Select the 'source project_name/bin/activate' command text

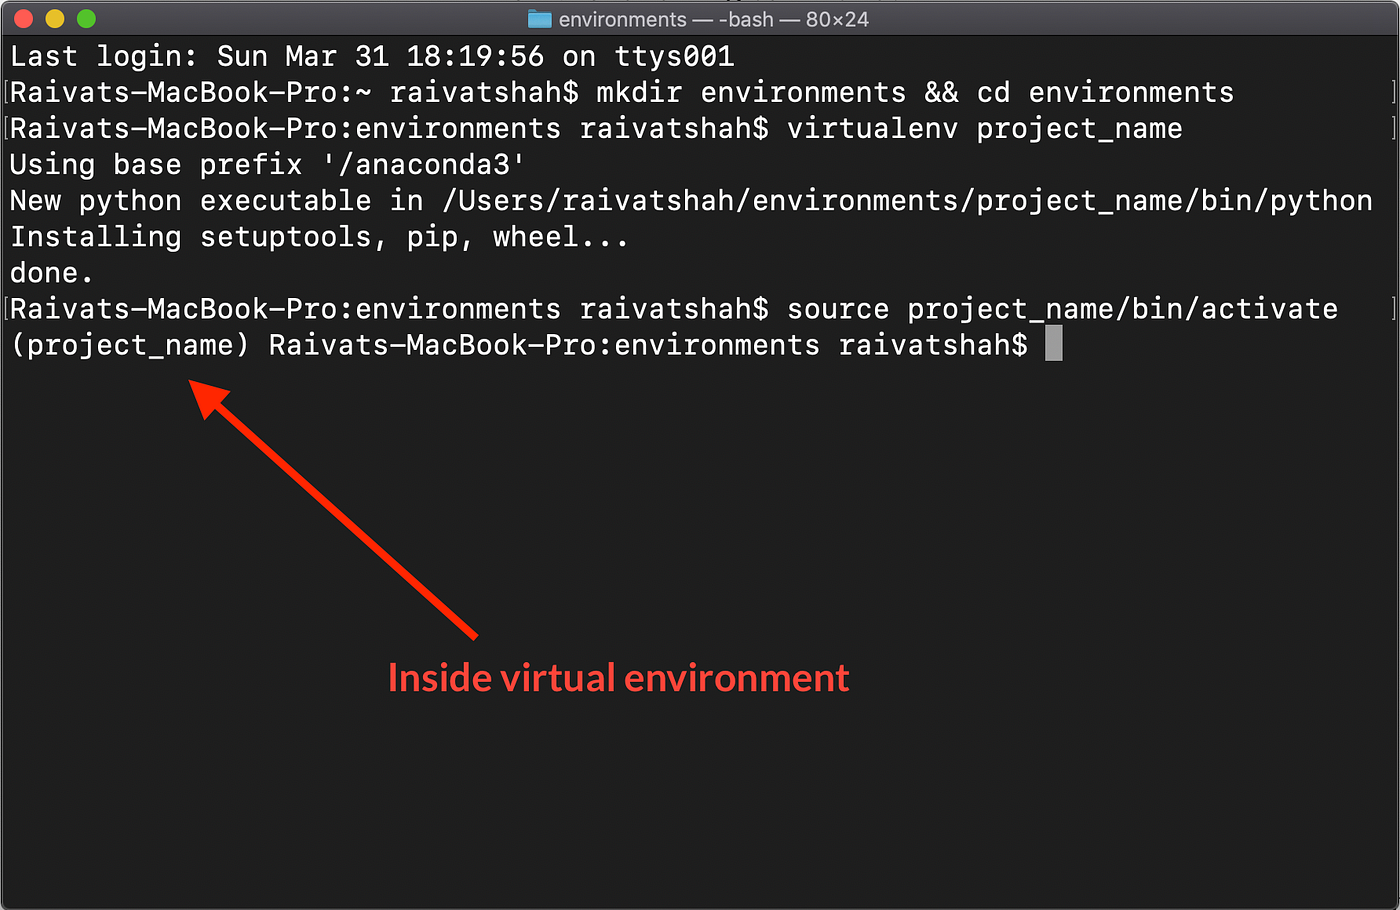point(1060,308)
